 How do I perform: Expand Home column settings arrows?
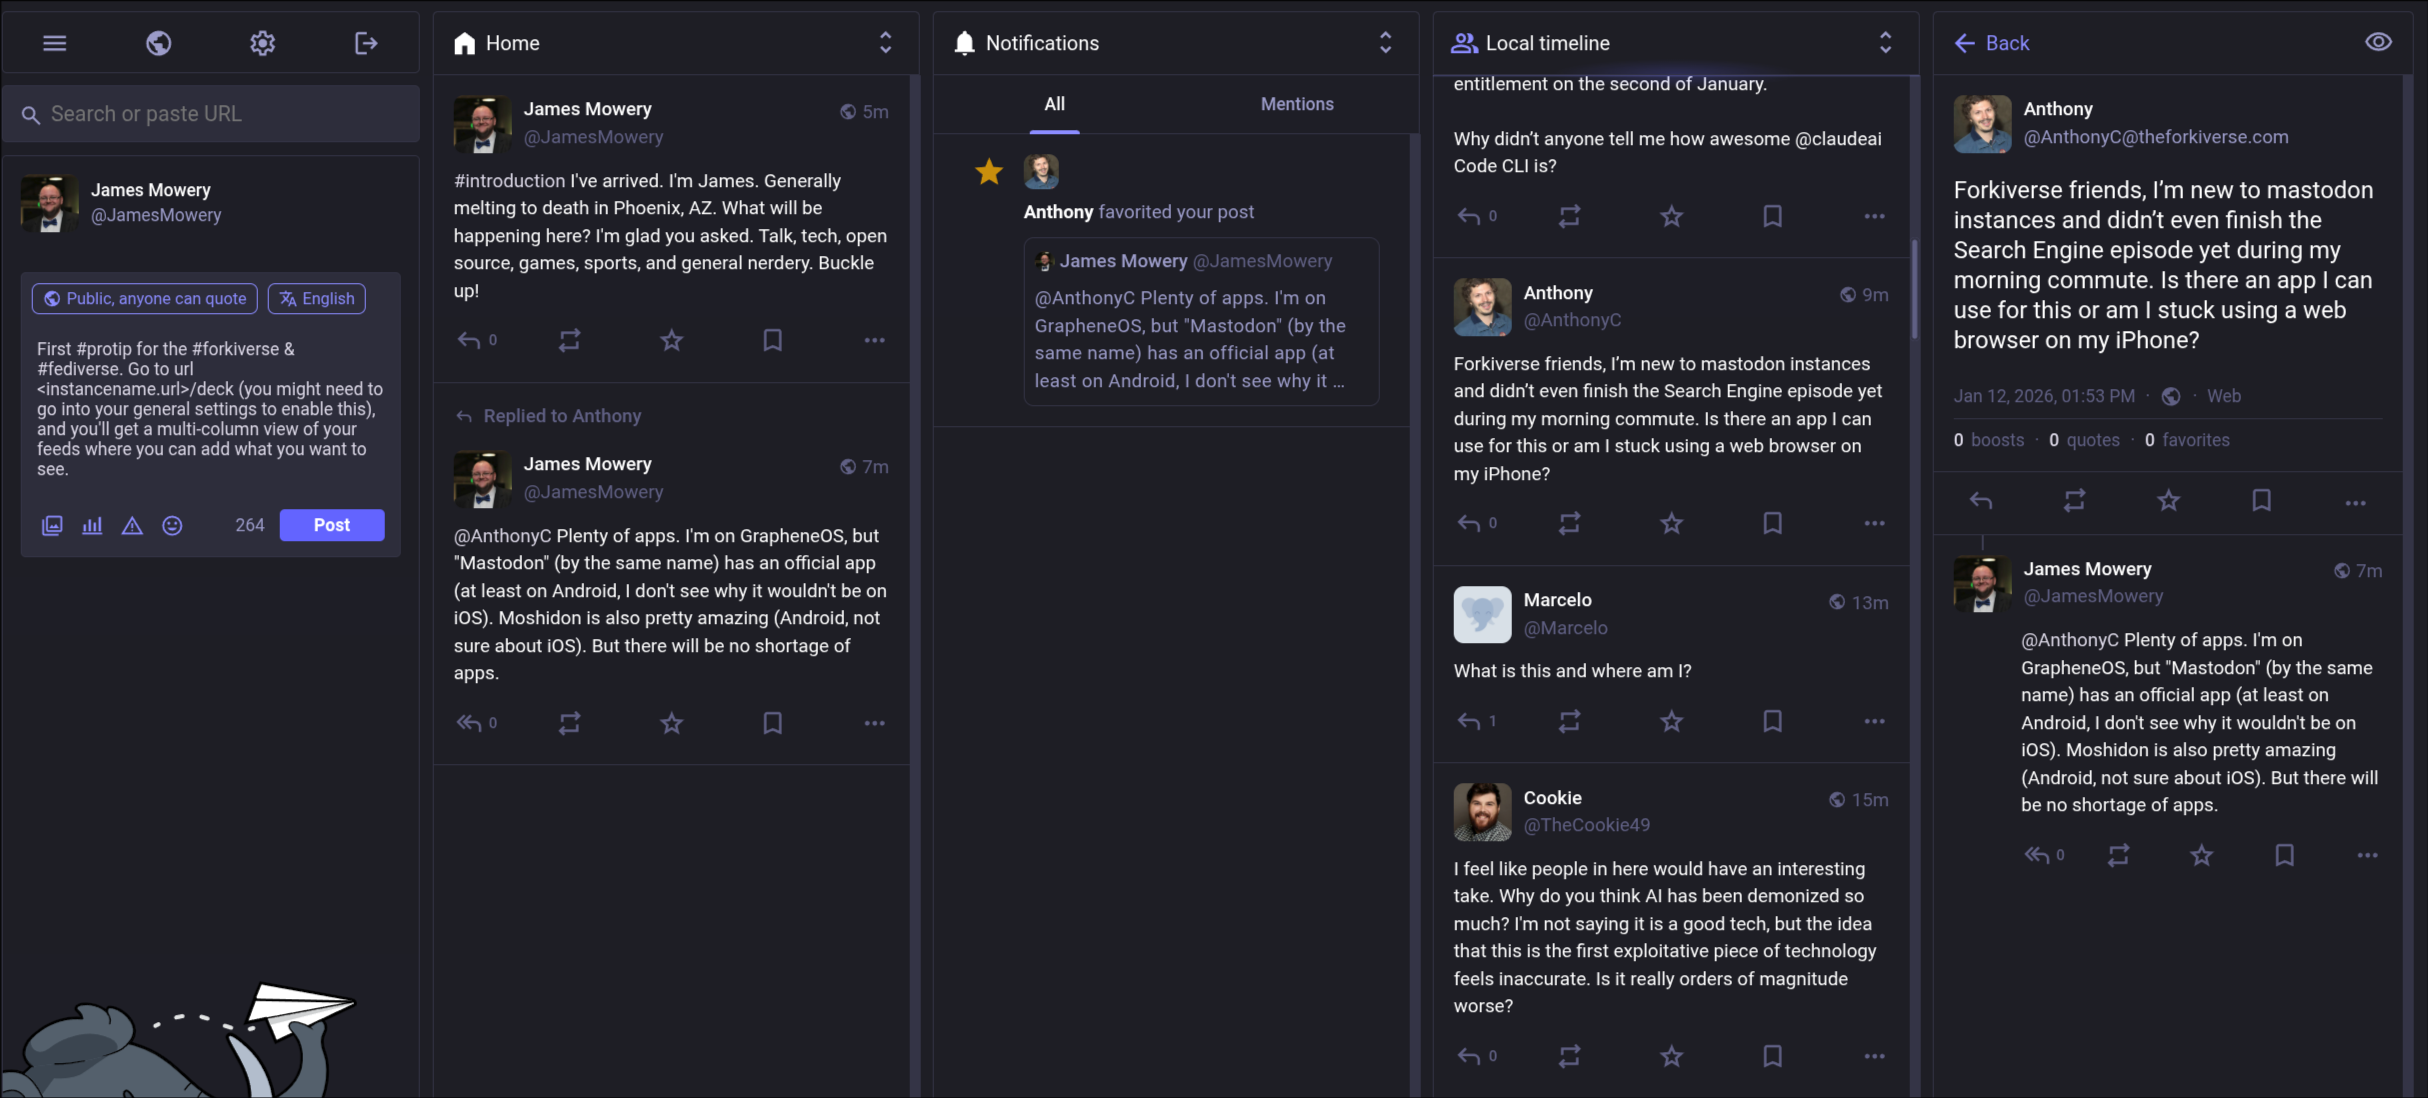pyautogui.click(x=885, y=42)
